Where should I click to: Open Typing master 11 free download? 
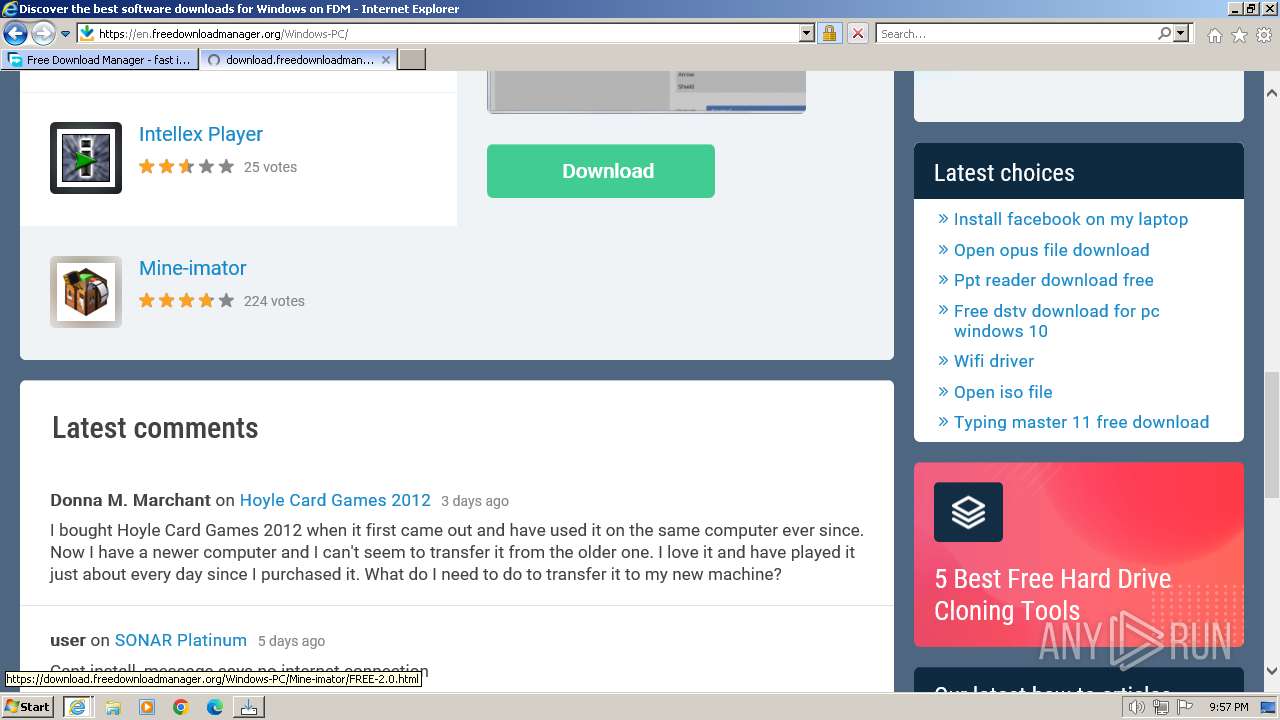click(1081, 422)
